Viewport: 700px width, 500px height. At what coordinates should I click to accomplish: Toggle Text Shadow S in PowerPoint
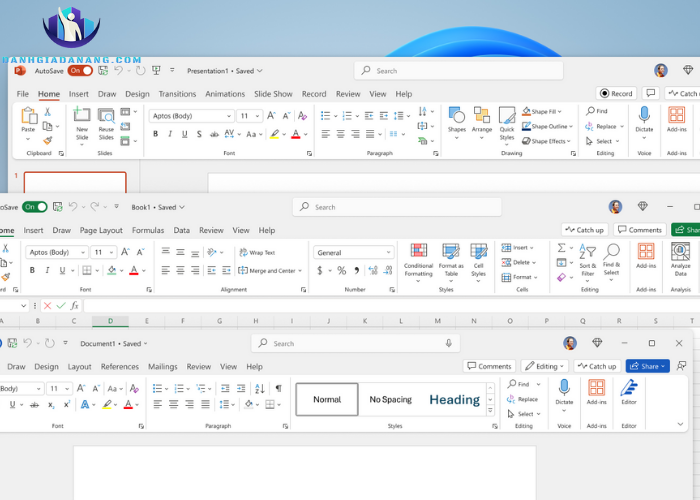point(199,134)
